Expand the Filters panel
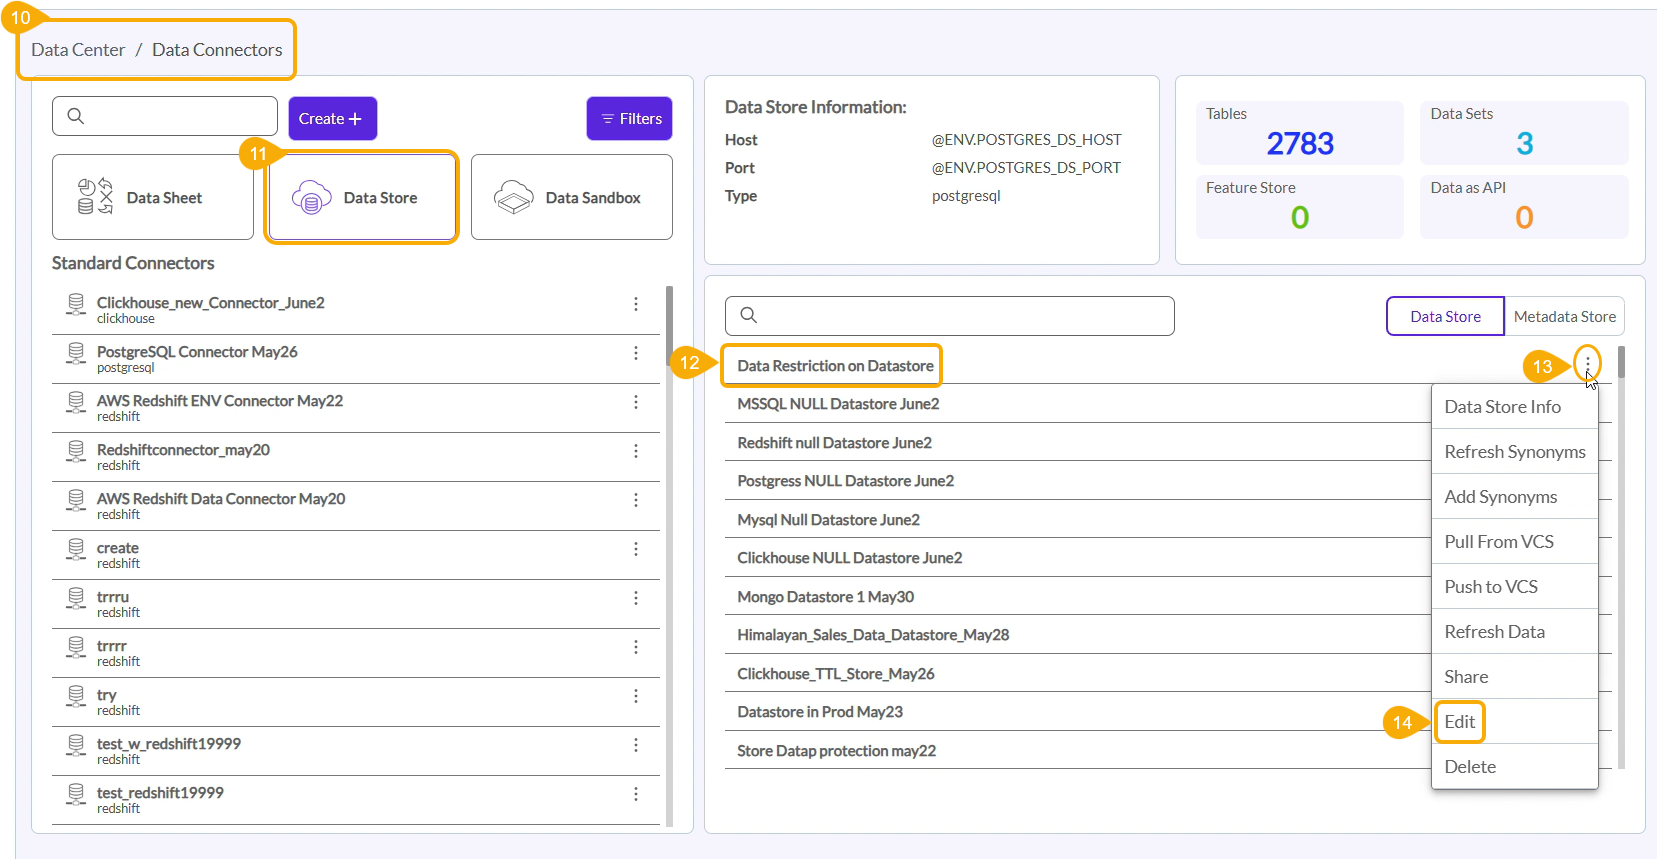 tap(630, 118)
